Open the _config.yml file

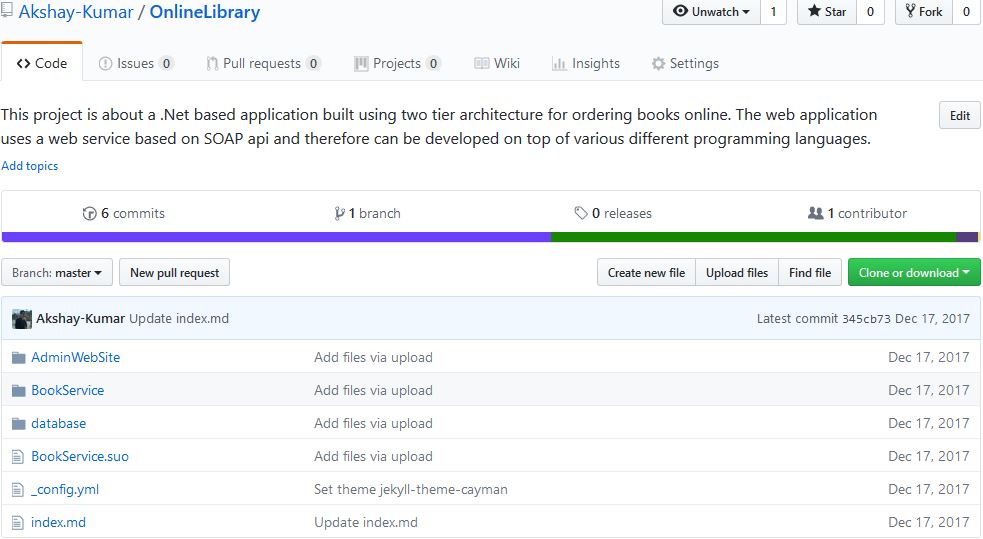65,490
